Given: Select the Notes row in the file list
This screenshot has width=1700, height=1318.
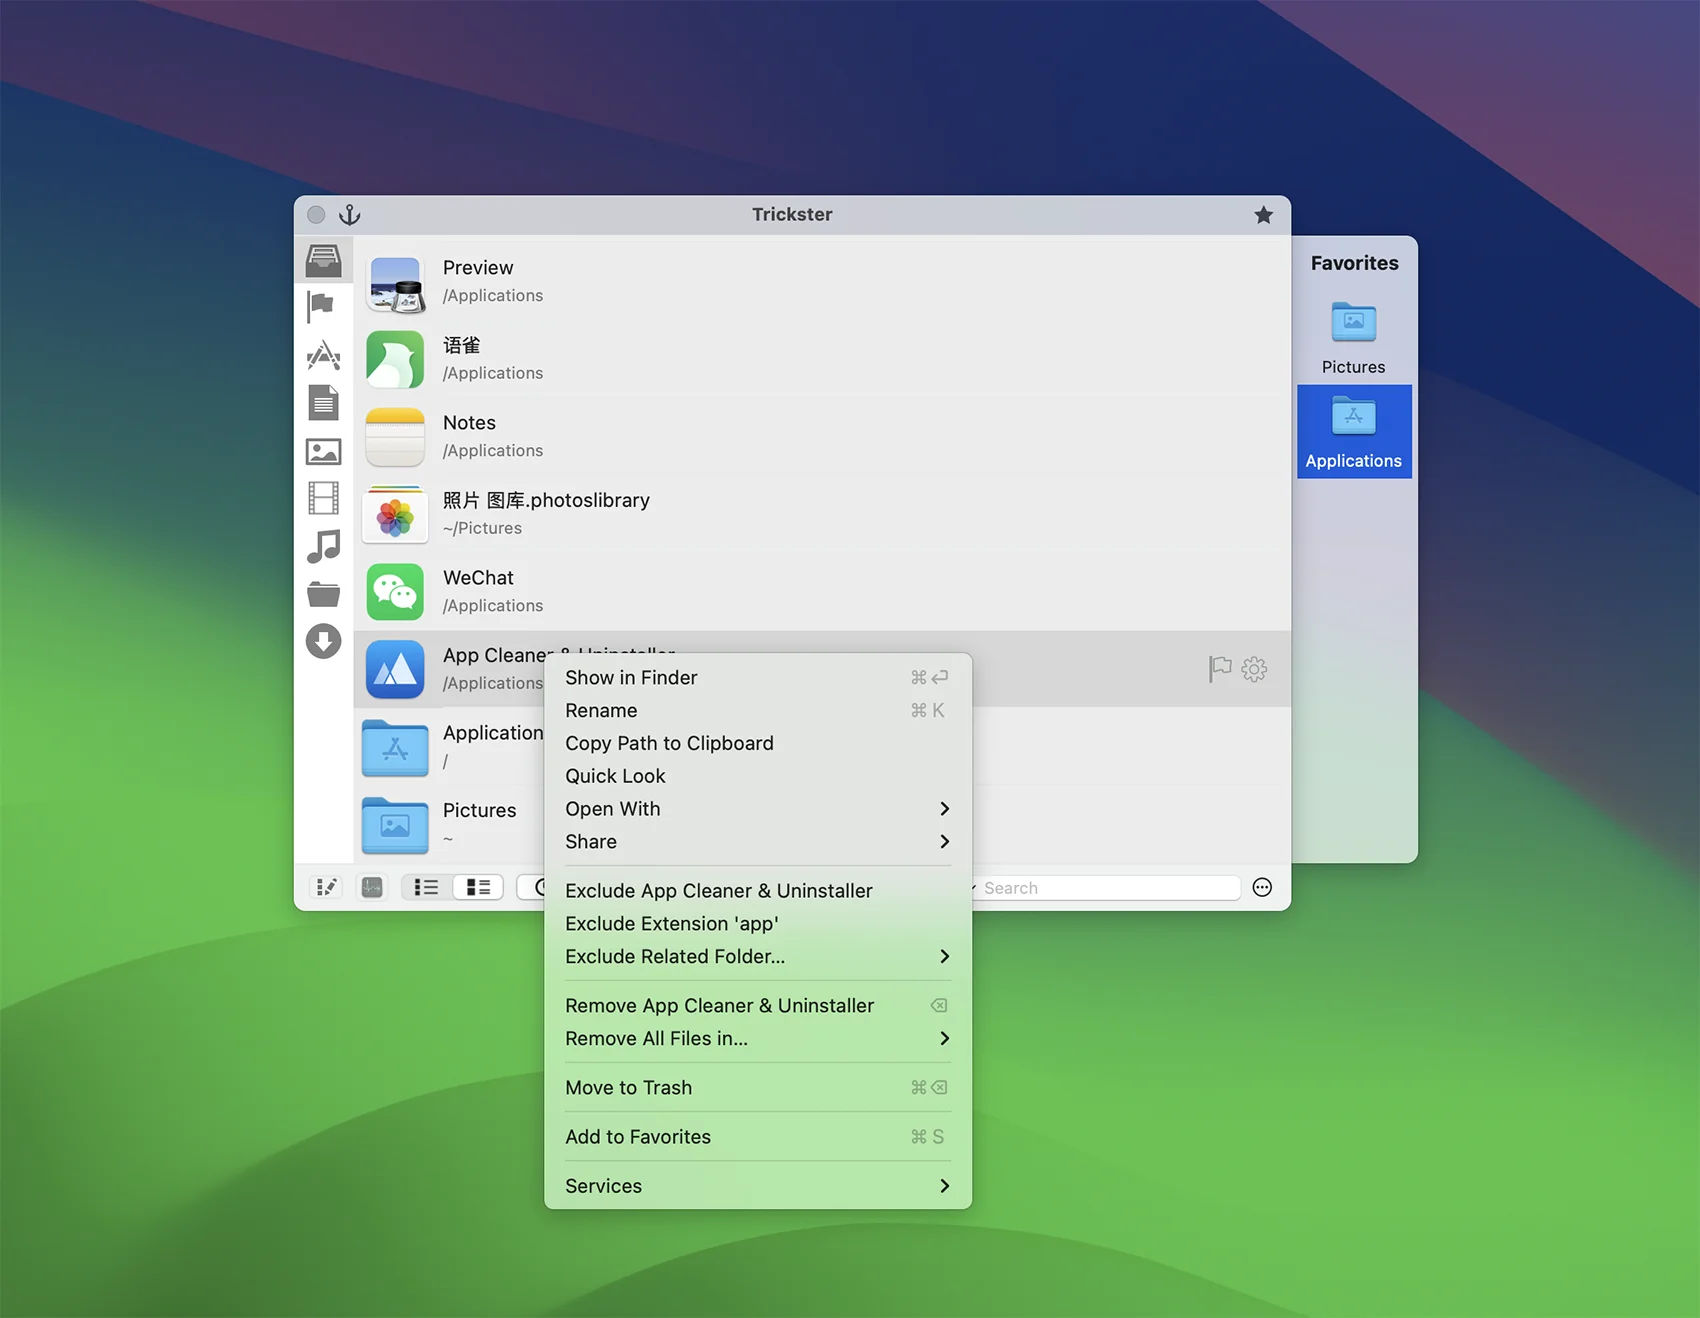Looking at the screenshot, I should tap(822, 437).
